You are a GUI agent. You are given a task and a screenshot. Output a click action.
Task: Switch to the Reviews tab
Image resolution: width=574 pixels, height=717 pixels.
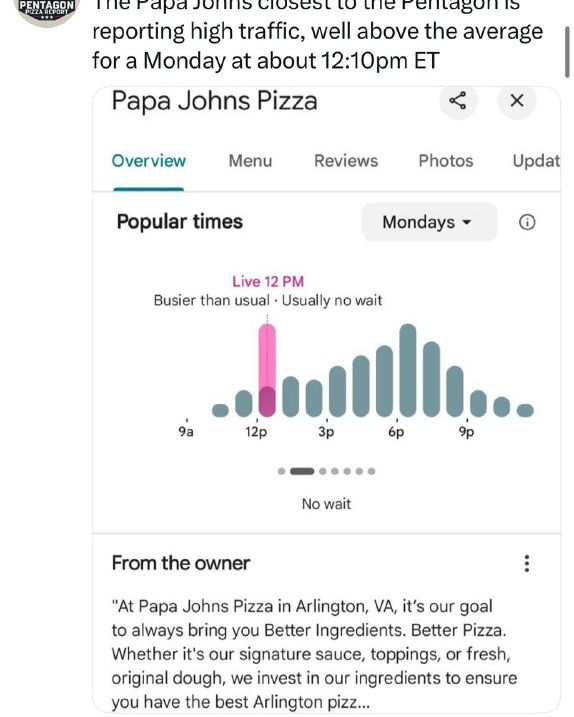(x=346, y=161)
